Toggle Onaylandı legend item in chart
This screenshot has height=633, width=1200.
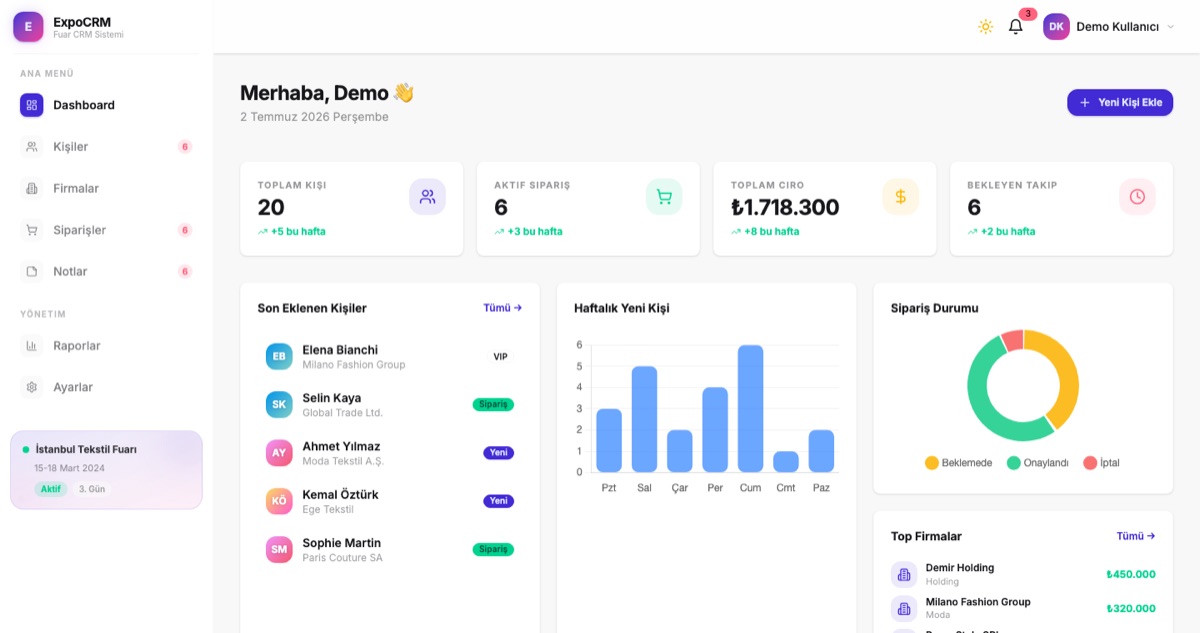tap(1038, 463)
